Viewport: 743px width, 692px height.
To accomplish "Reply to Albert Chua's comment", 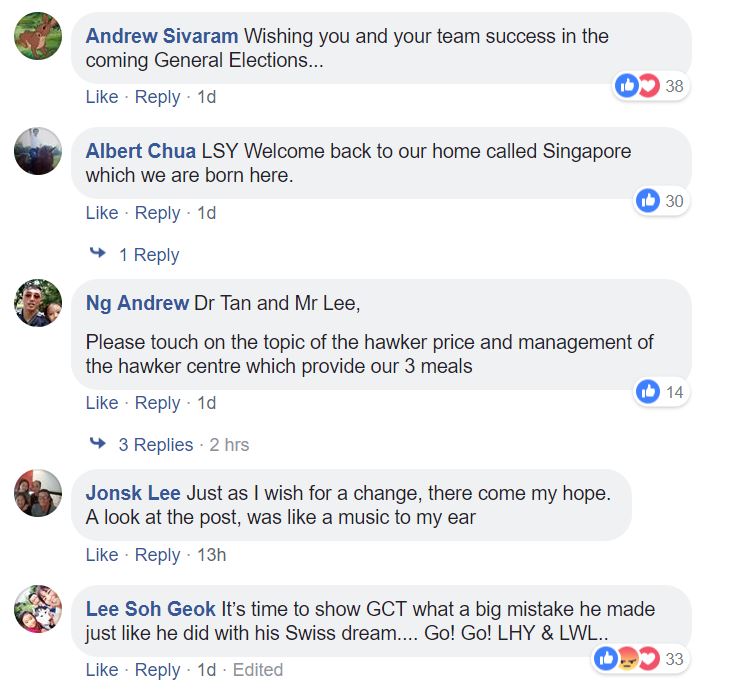I will 157,213.
